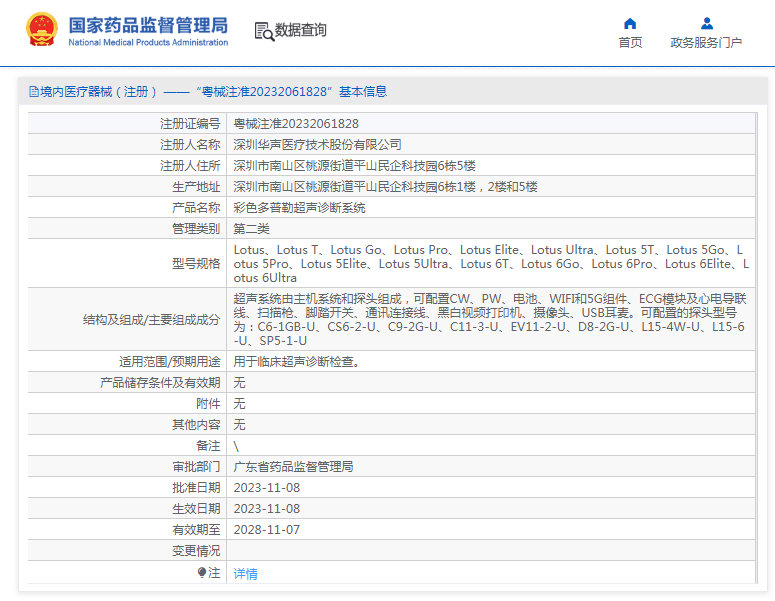Click the 用于临床超声诊断检查 value
Viewport: 775px width, 601px height.
click(x=297, y=361)
